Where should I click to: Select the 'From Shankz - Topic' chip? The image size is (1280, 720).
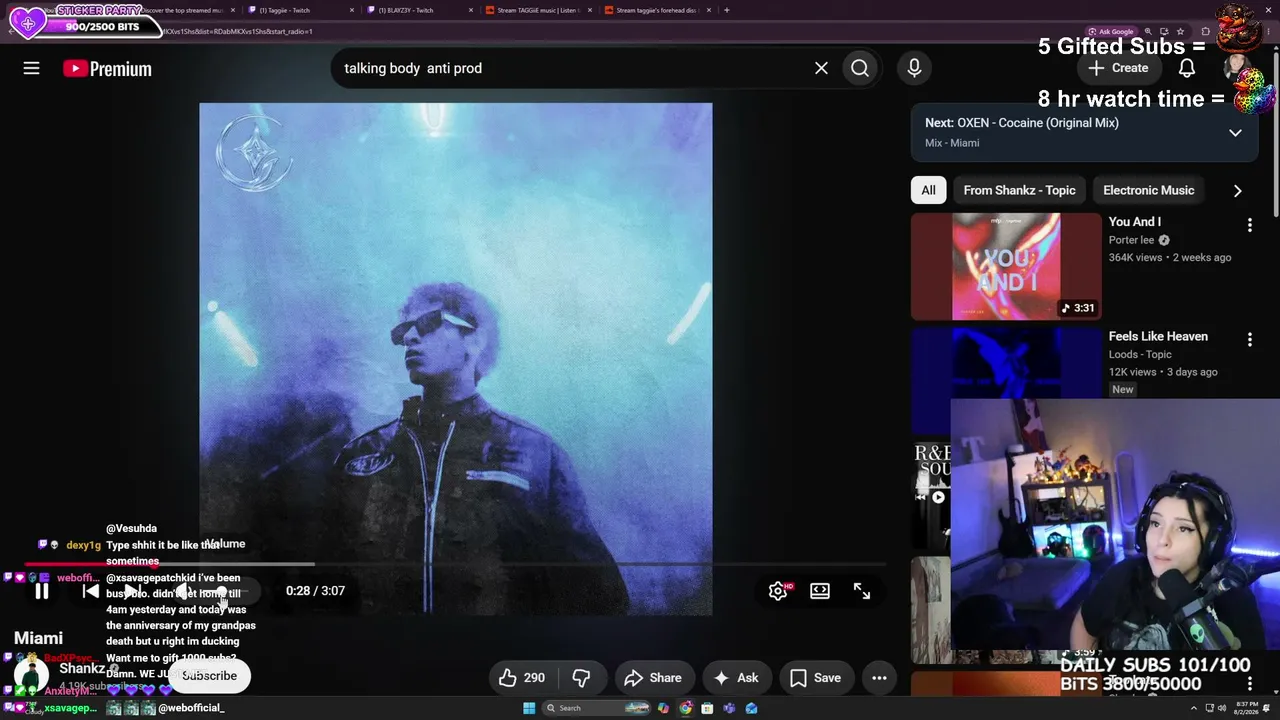point(1019,190)
